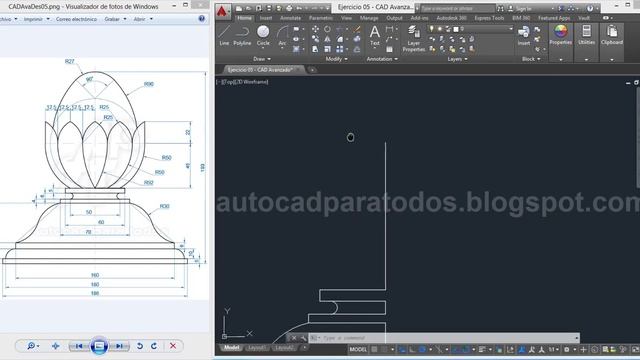Switch to the View ribbon tab
640x360 pixels.
(346, 18)
